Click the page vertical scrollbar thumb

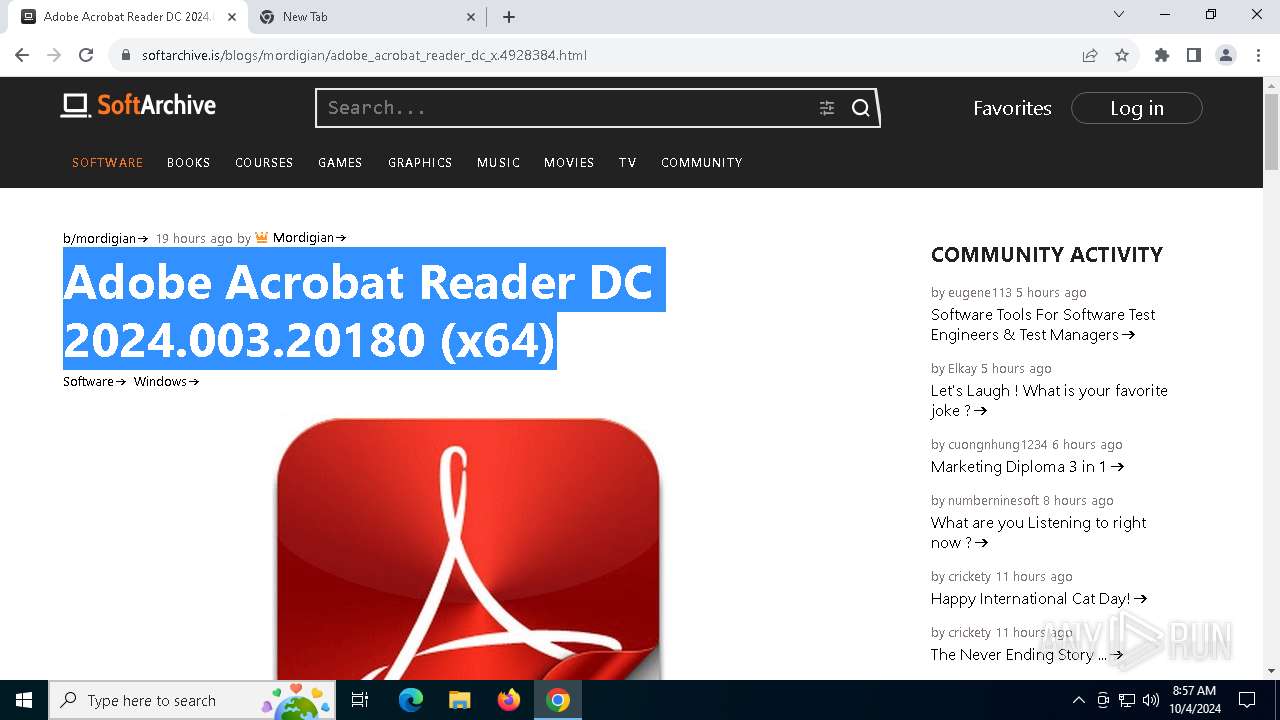[x=1271, y=130]
